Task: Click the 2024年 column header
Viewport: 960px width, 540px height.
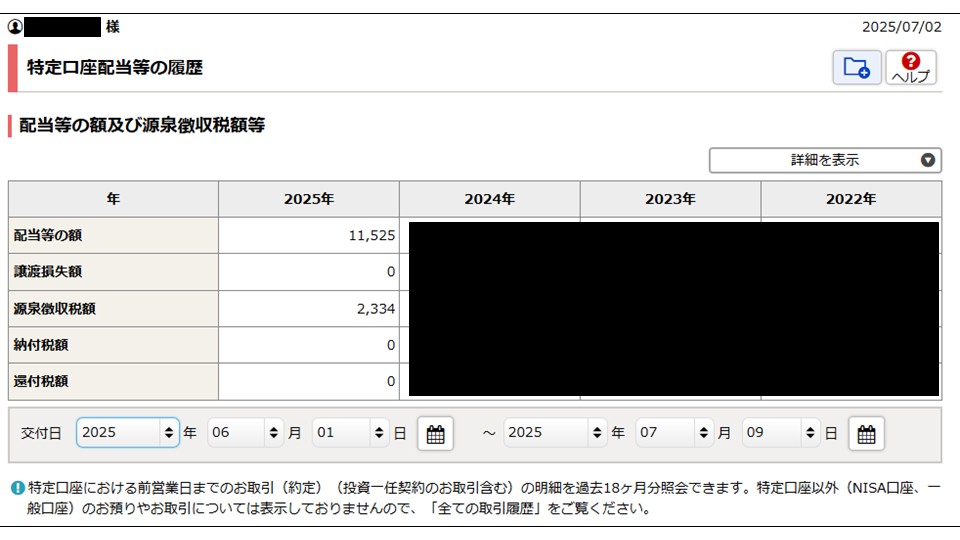Action: tap(489, 199)
